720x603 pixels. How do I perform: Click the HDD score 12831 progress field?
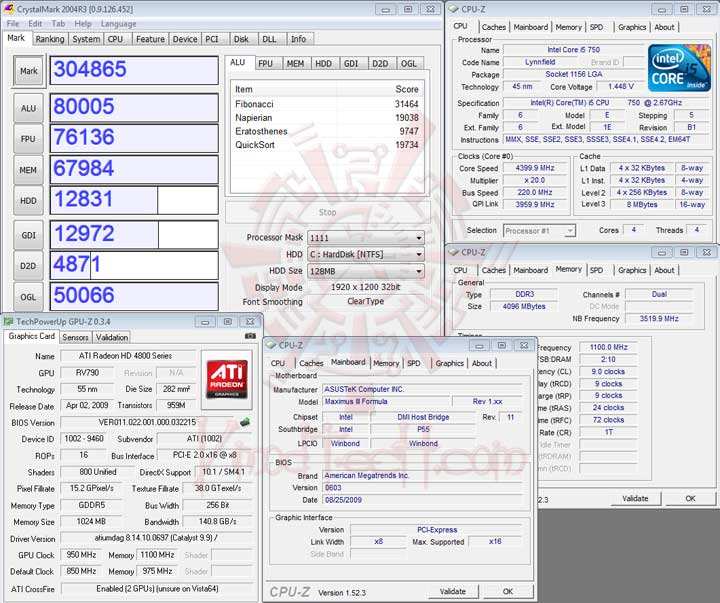tap(134, 200)
